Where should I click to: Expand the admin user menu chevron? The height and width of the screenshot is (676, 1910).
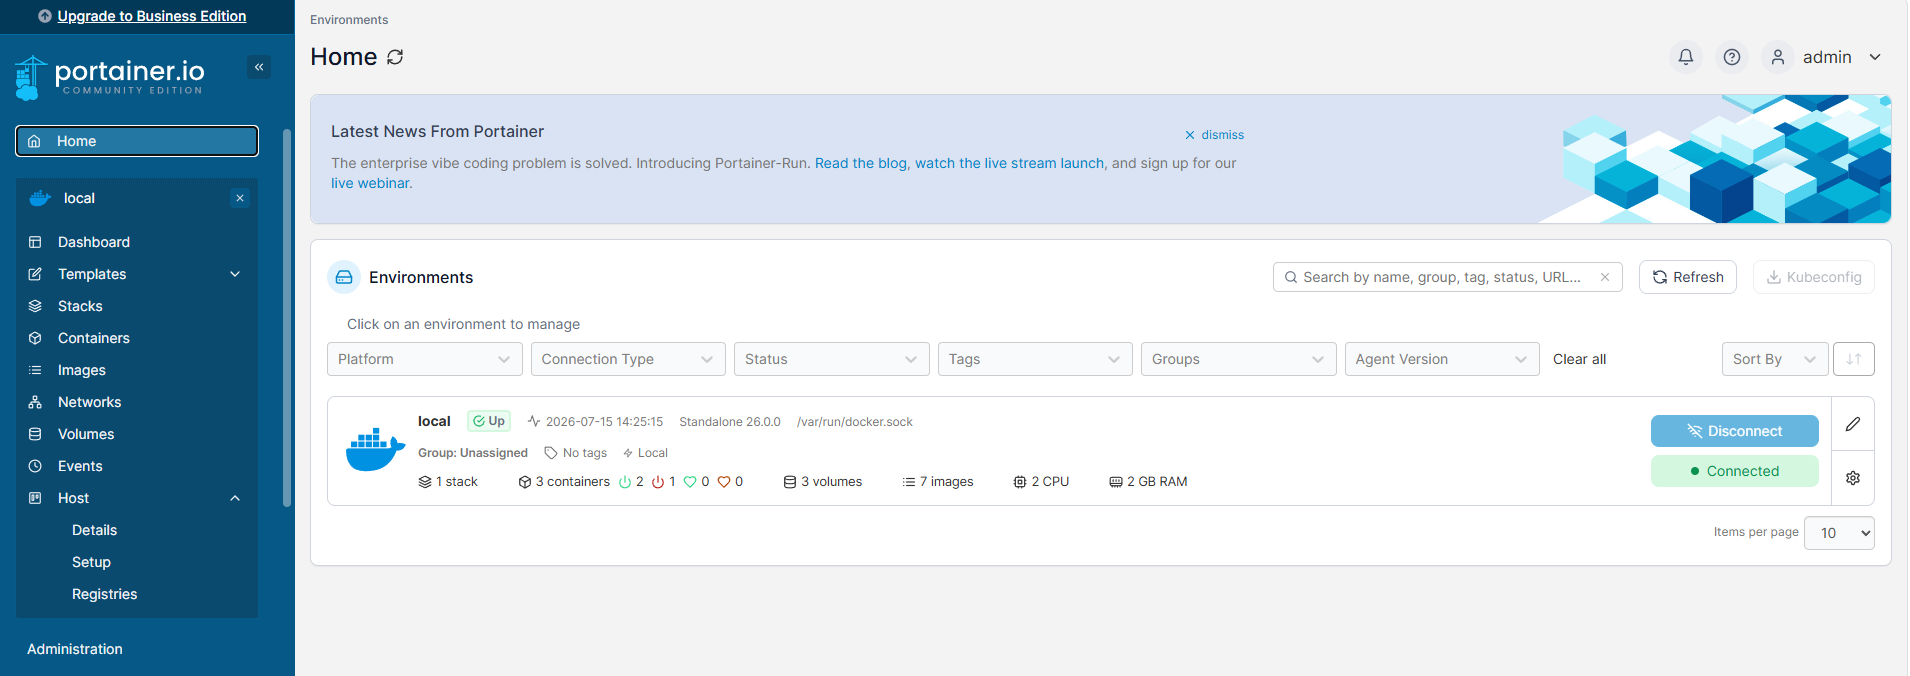(1875, 57)
